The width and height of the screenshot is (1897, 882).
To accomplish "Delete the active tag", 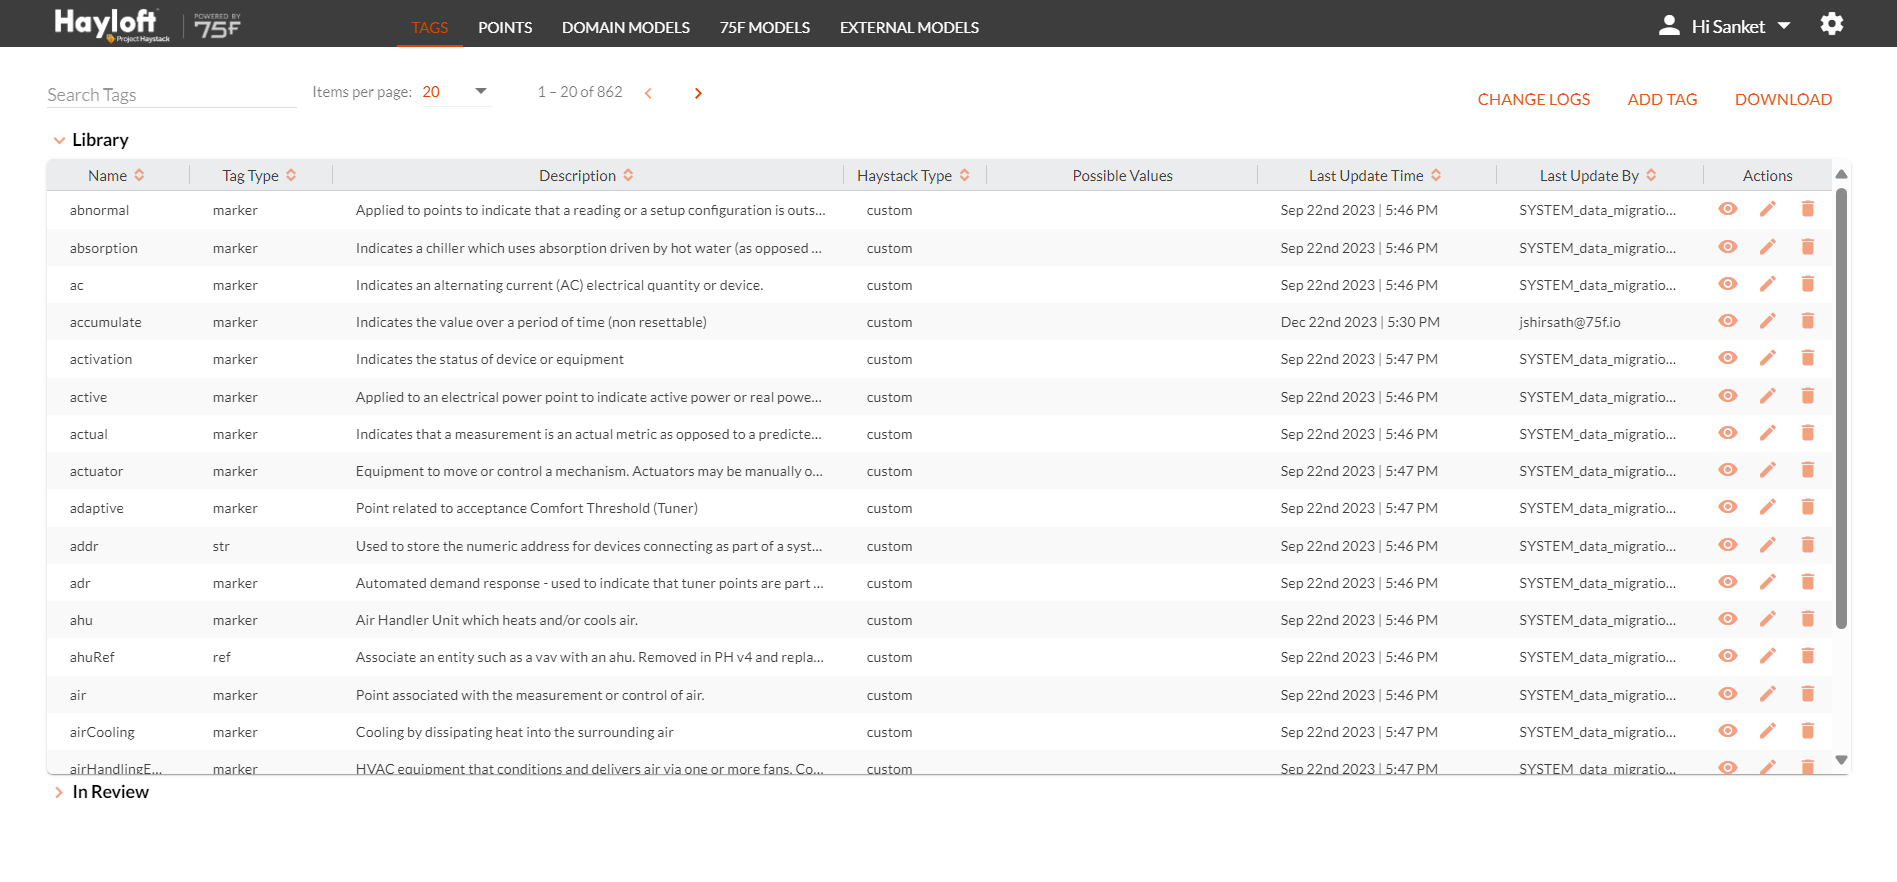I will pos(1808,396).
